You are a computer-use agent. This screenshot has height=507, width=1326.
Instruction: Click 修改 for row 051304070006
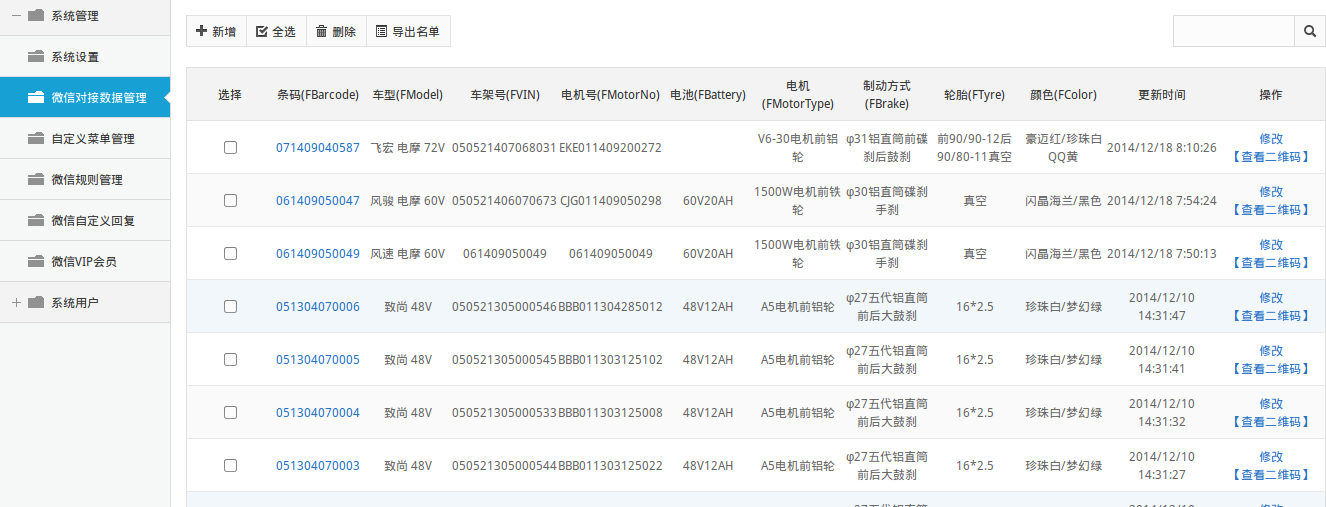pos(1271,298)
